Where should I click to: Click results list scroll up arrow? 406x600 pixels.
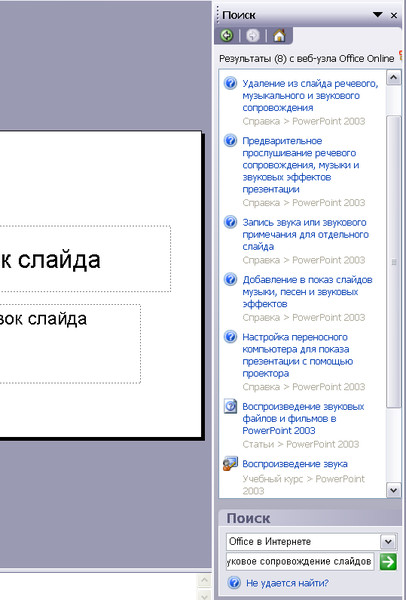tap(393, 78)
